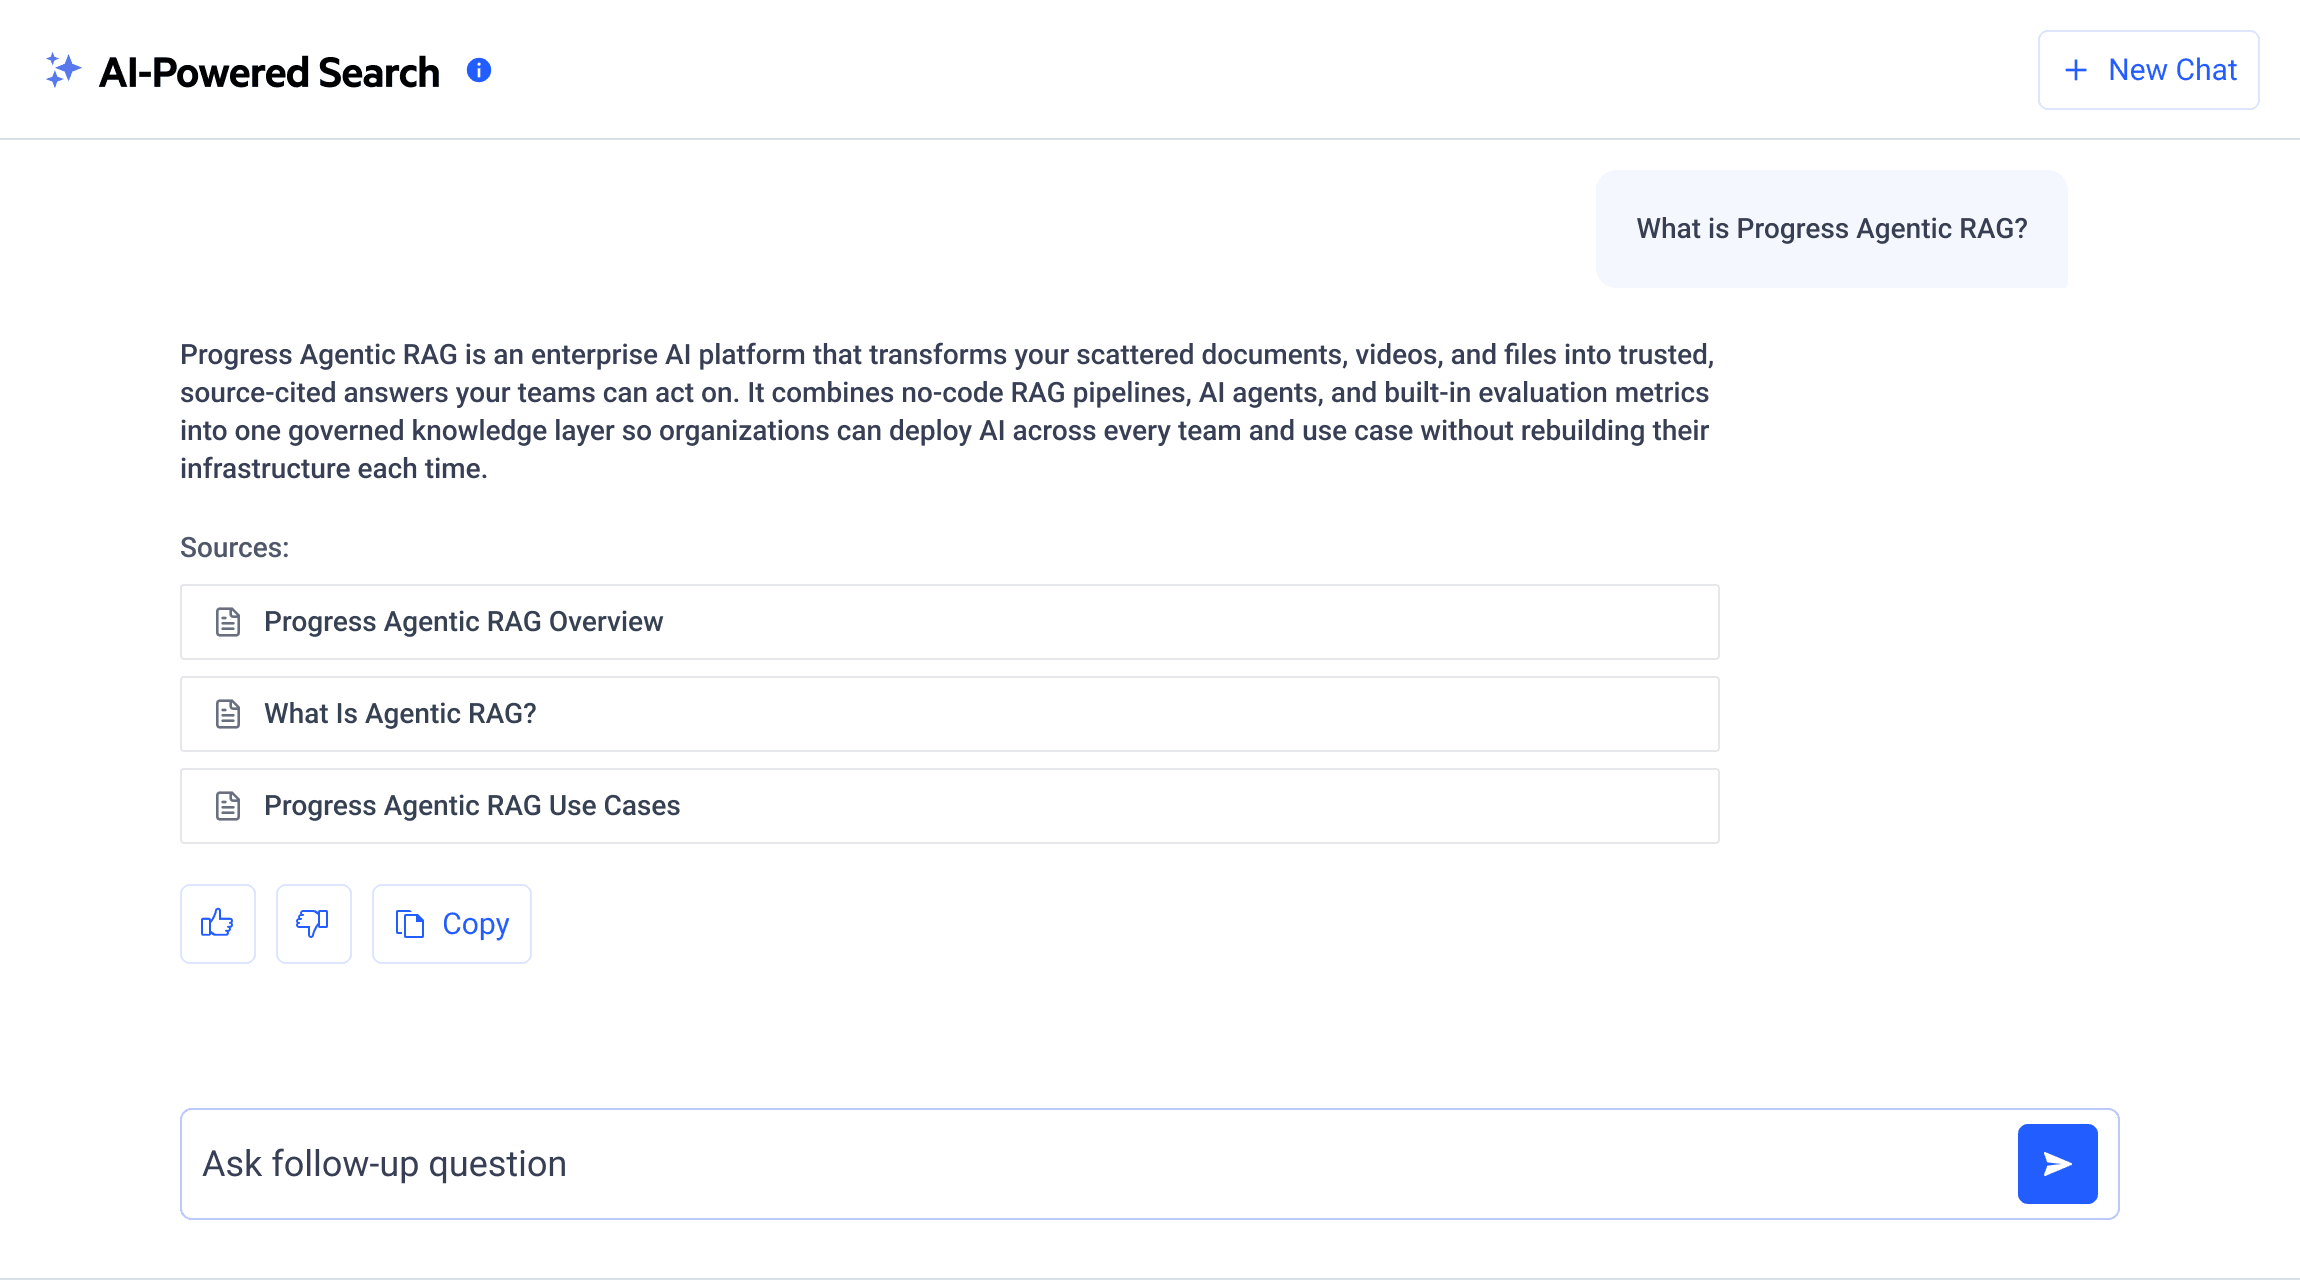Open the What Is Agentic RAG? source
The image size is (2300, 1280).
coord(949,714)
